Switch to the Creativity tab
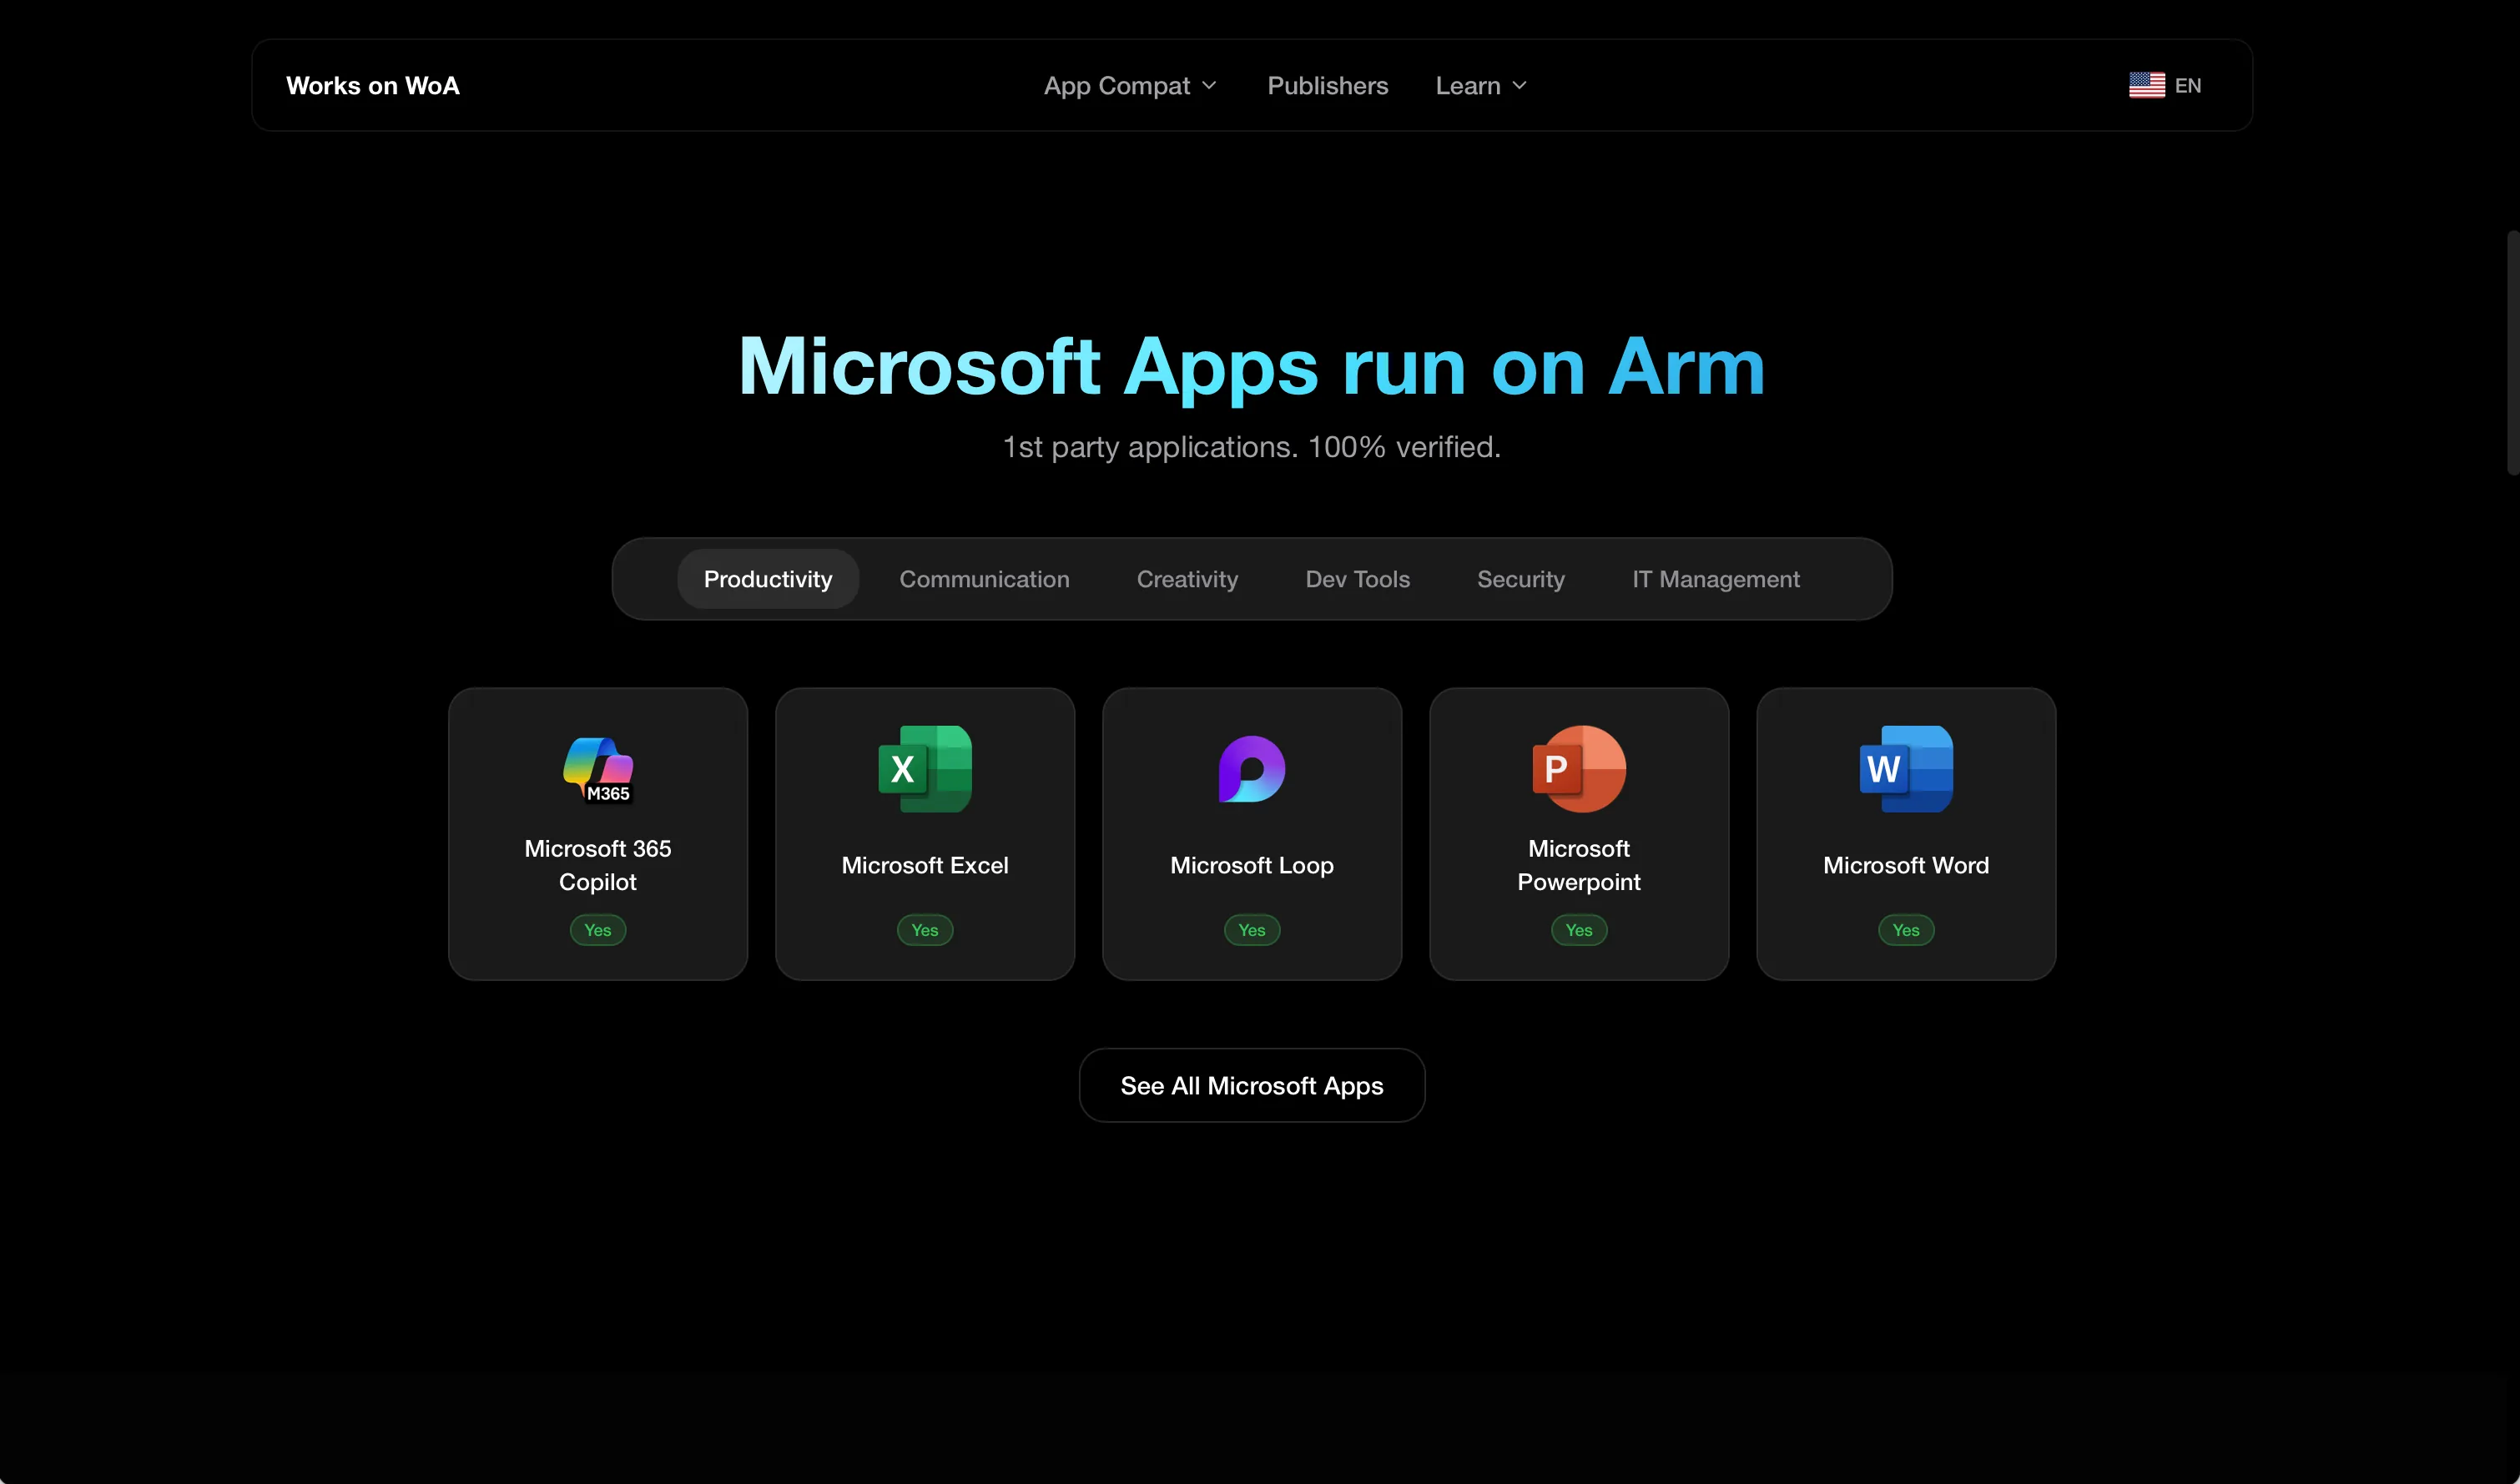Viewport: 2520px width, 1484px height. pyautogui.click(x=1187, y=579)
